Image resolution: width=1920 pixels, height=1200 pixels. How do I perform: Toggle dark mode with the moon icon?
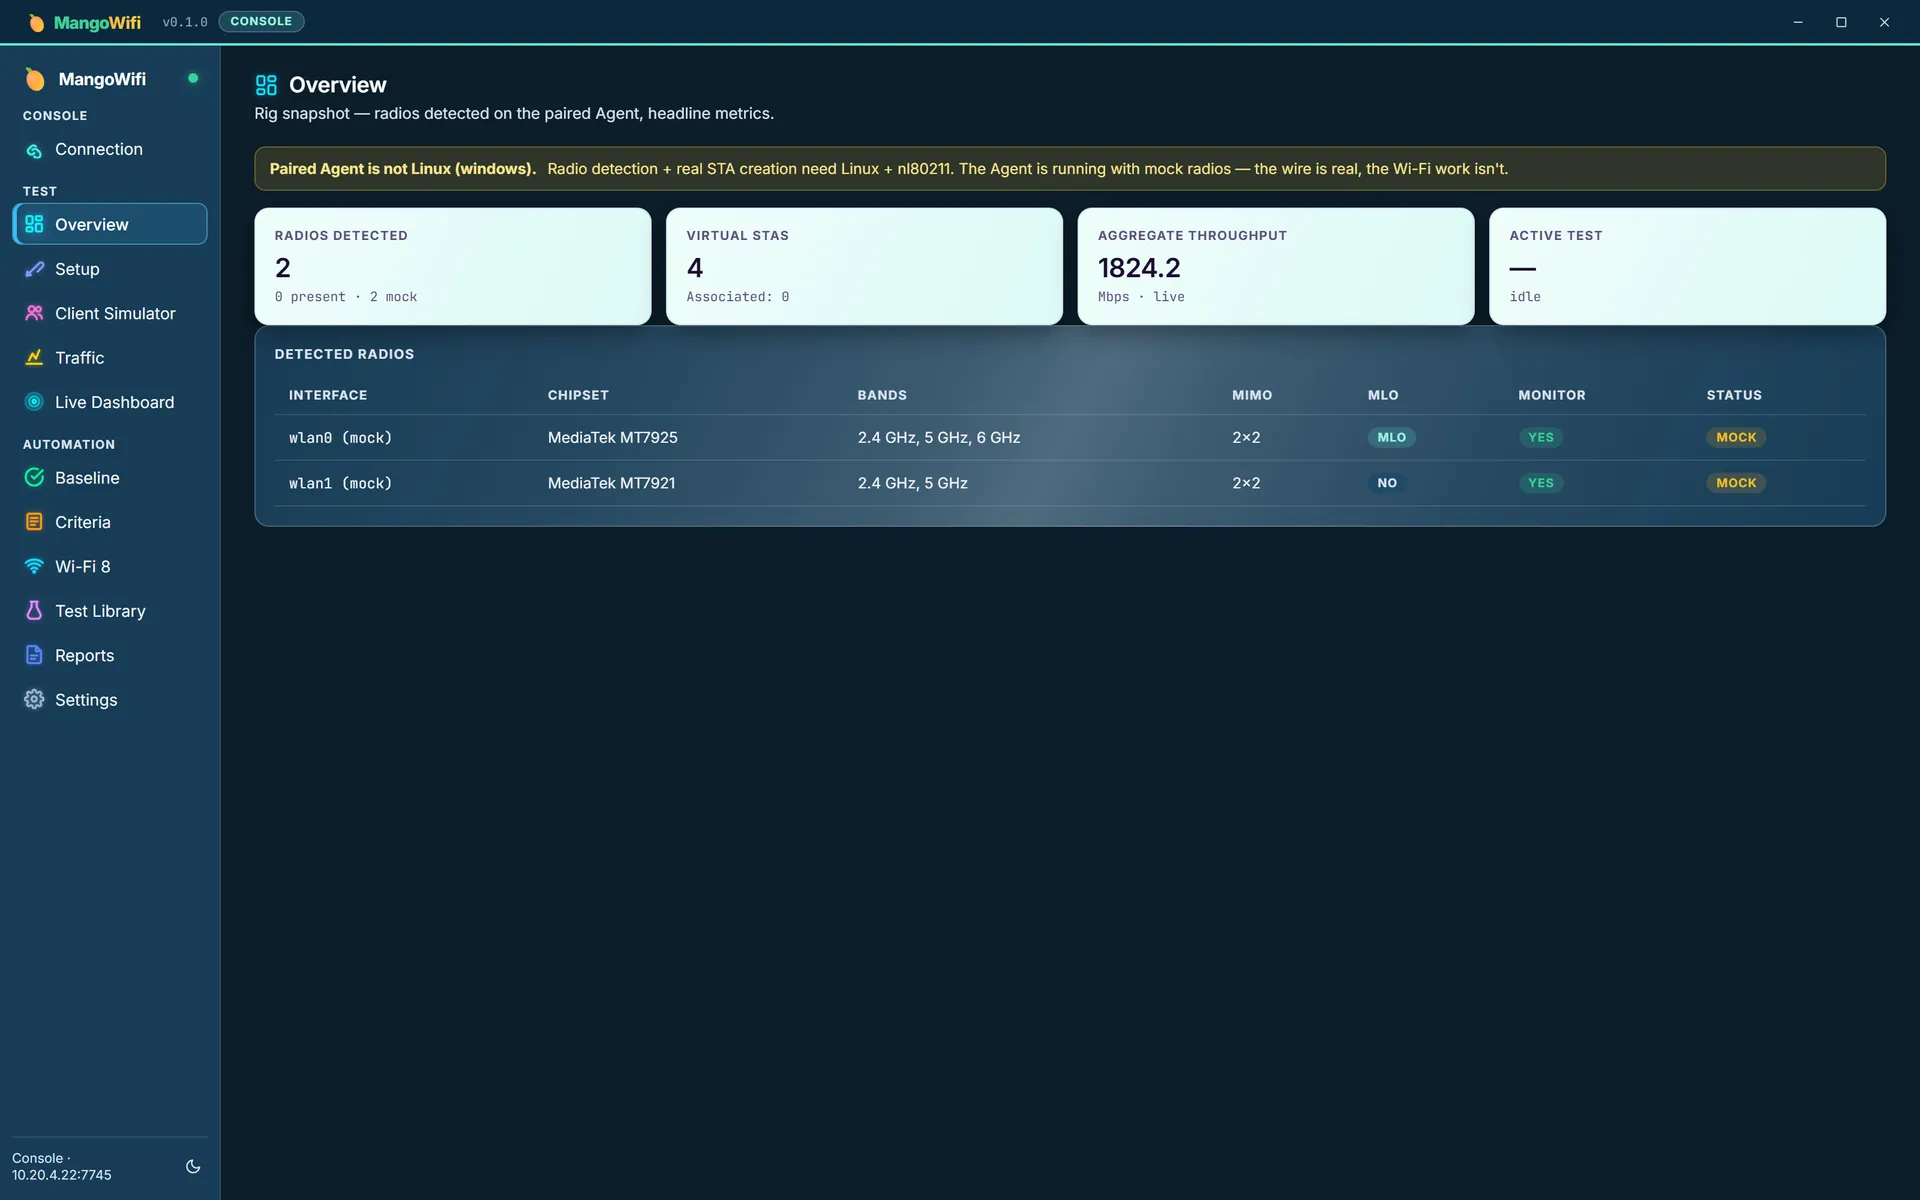point(193,1166)
